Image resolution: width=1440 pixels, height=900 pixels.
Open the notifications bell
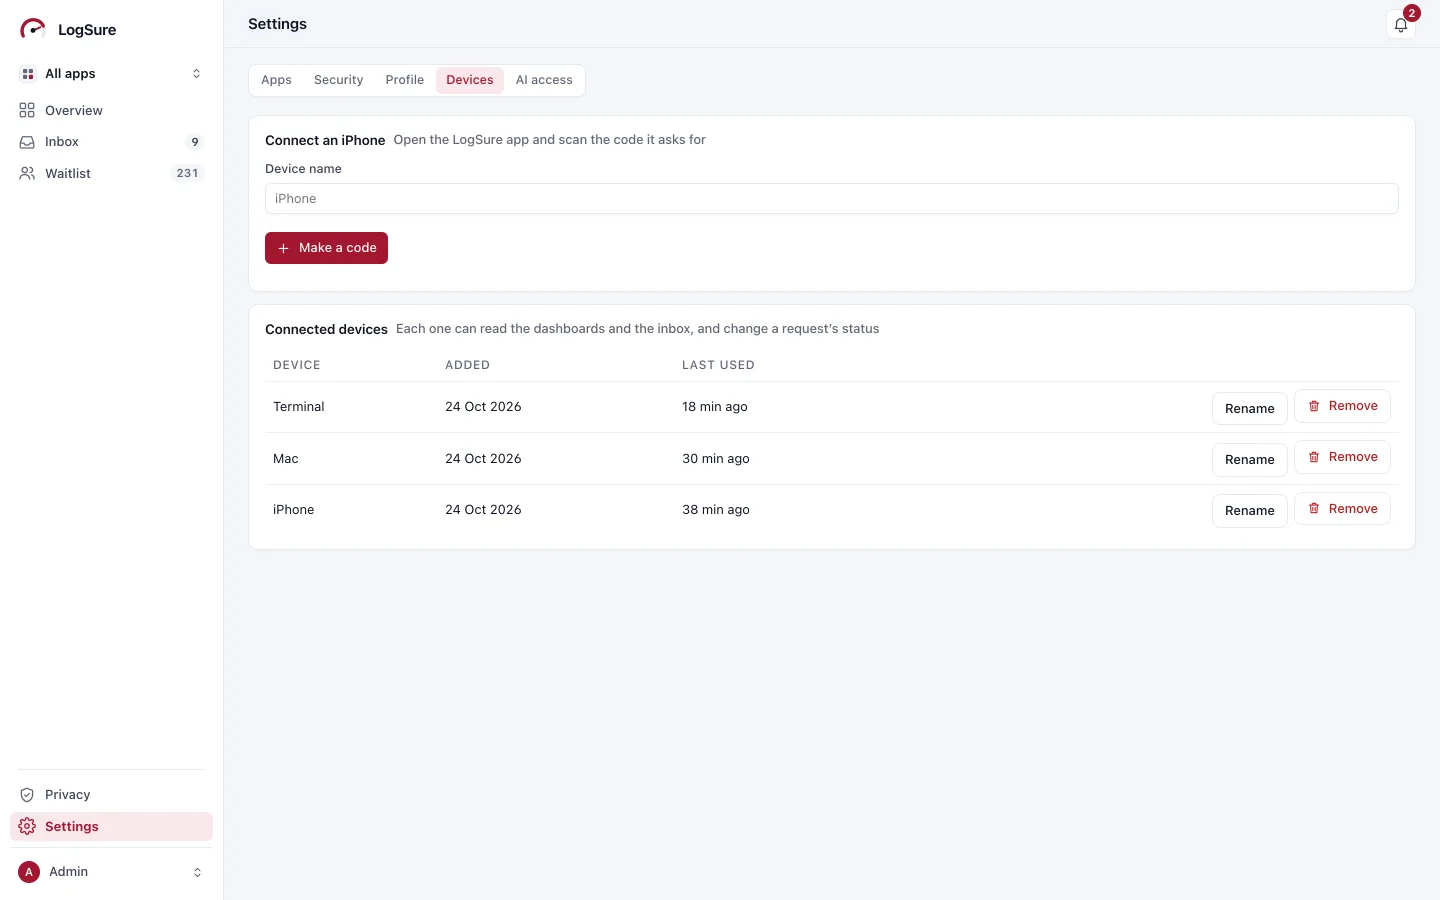click(x=1401, y=25)
